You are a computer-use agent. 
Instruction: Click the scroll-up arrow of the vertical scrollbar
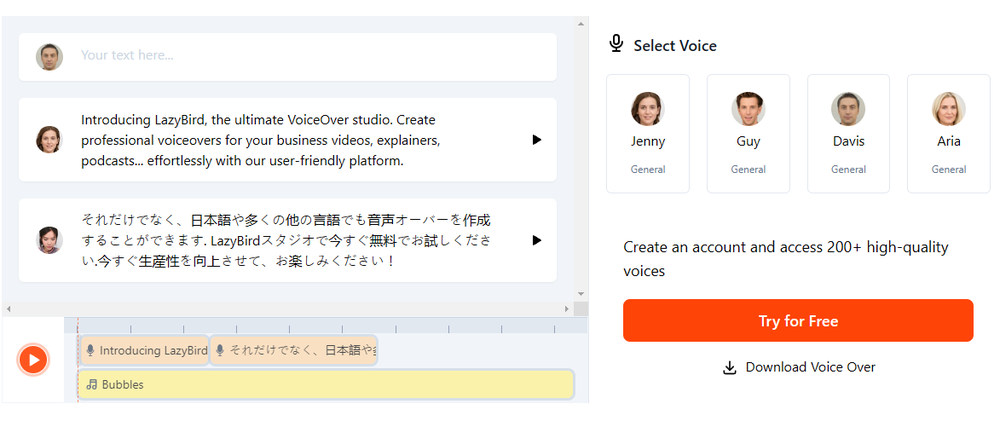pos(580,24)
